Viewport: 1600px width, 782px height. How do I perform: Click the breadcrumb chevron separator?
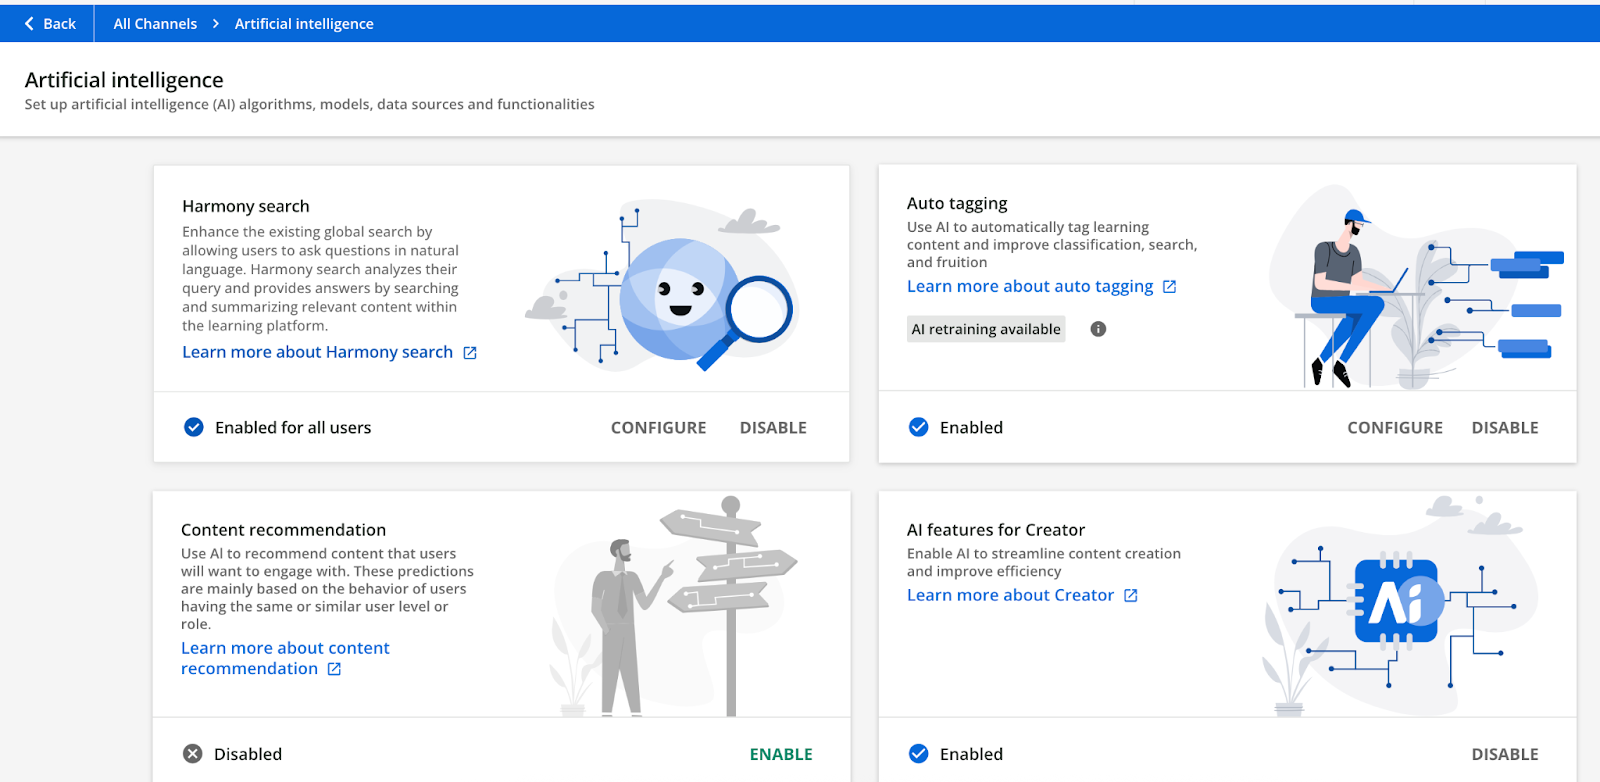coord(216,24)
